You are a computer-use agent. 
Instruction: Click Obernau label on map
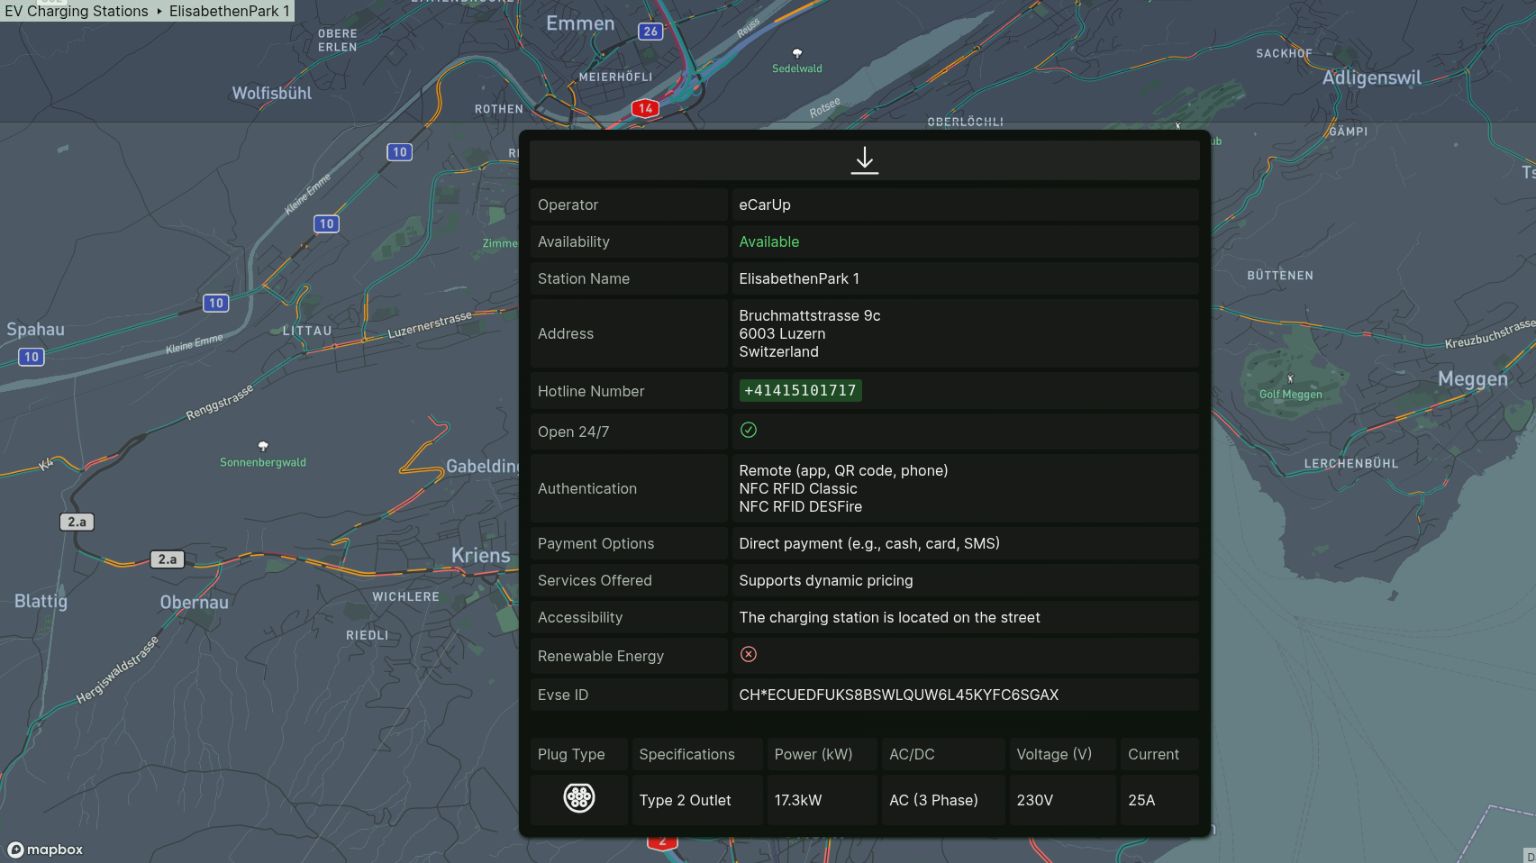[x=194, y=602]
